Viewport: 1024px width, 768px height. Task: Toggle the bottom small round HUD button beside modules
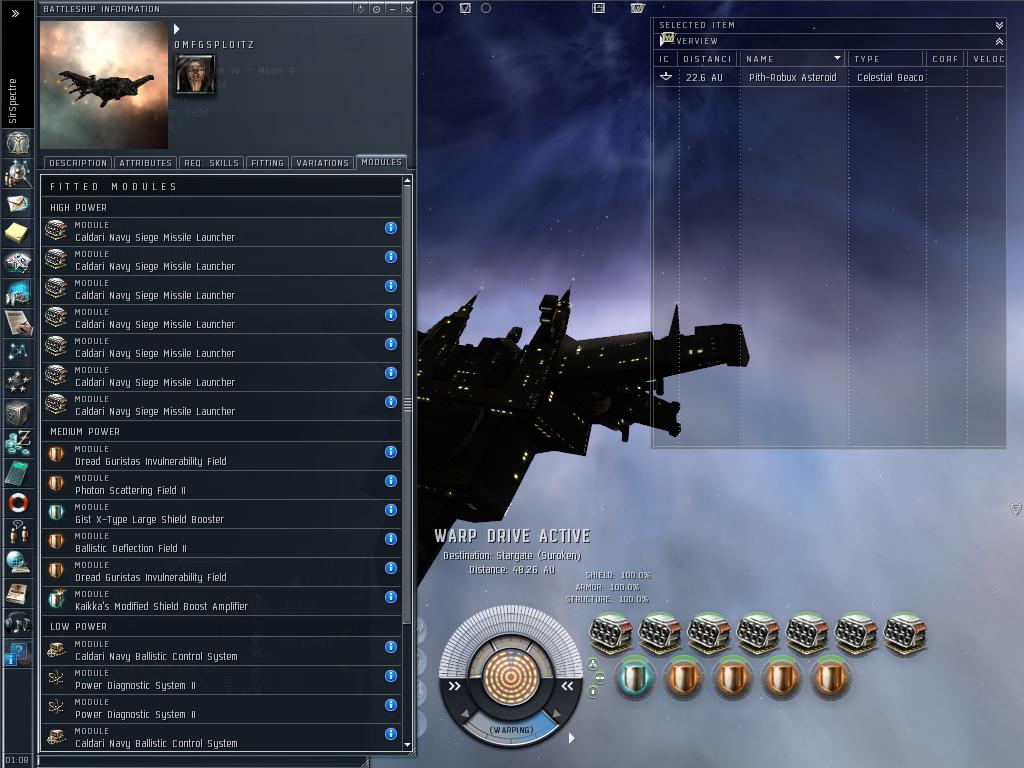point(593,691)
